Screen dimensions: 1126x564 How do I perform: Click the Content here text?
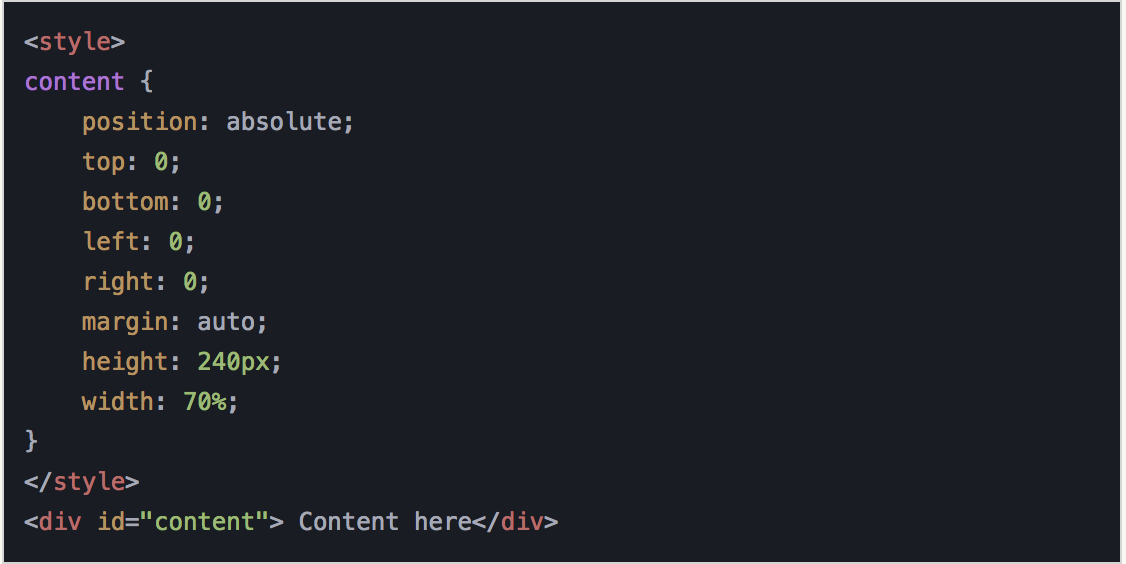click(x=385, y=522)
